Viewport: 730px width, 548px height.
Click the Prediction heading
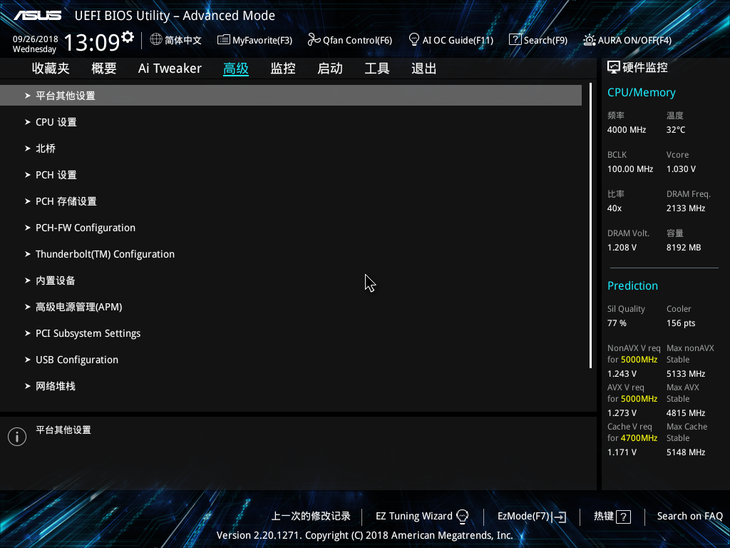(x=632, y=286)
